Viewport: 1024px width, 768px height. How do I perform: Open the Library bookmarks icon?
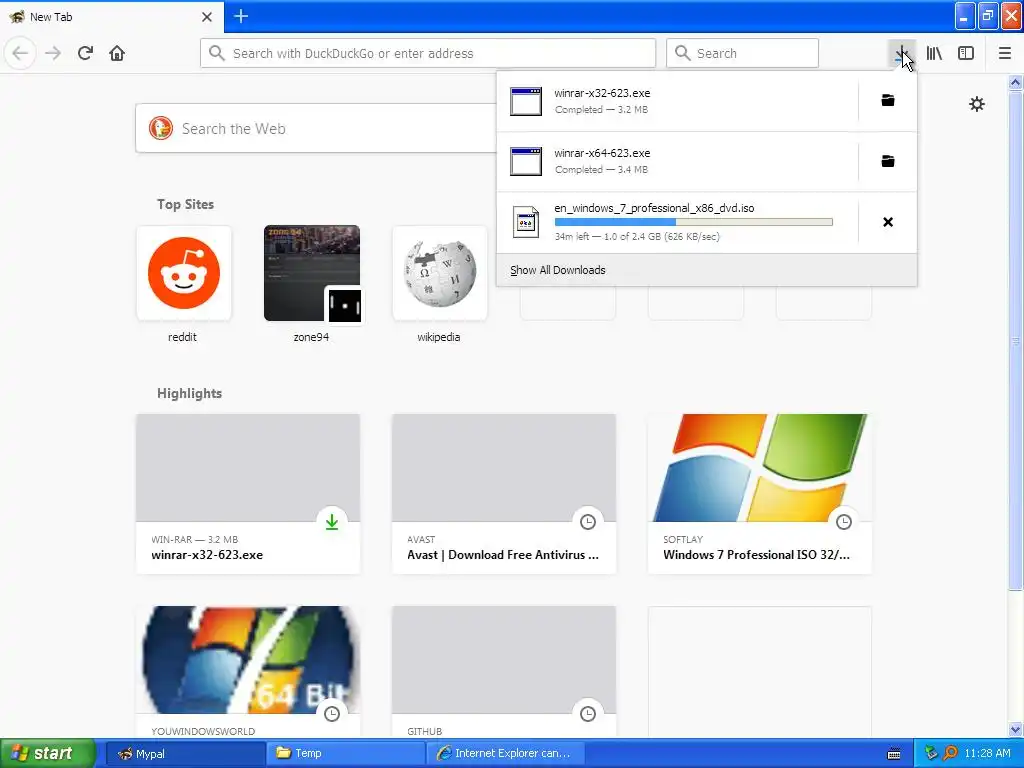click(934, 53)
